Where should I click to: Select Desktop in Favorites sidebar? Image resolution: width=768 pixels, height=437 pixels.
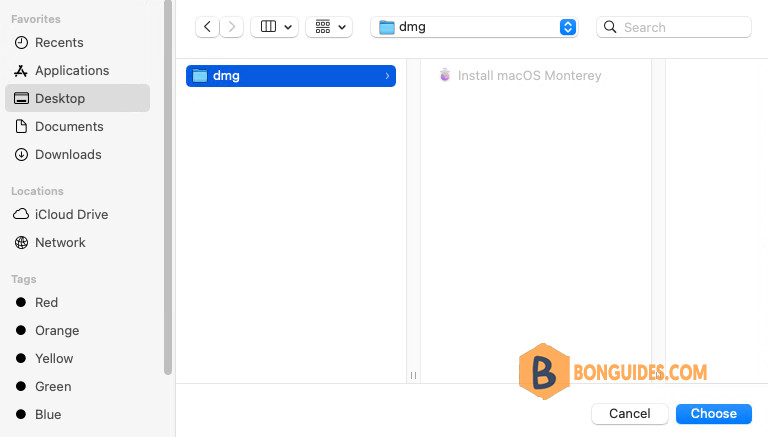tap(77, 98)
